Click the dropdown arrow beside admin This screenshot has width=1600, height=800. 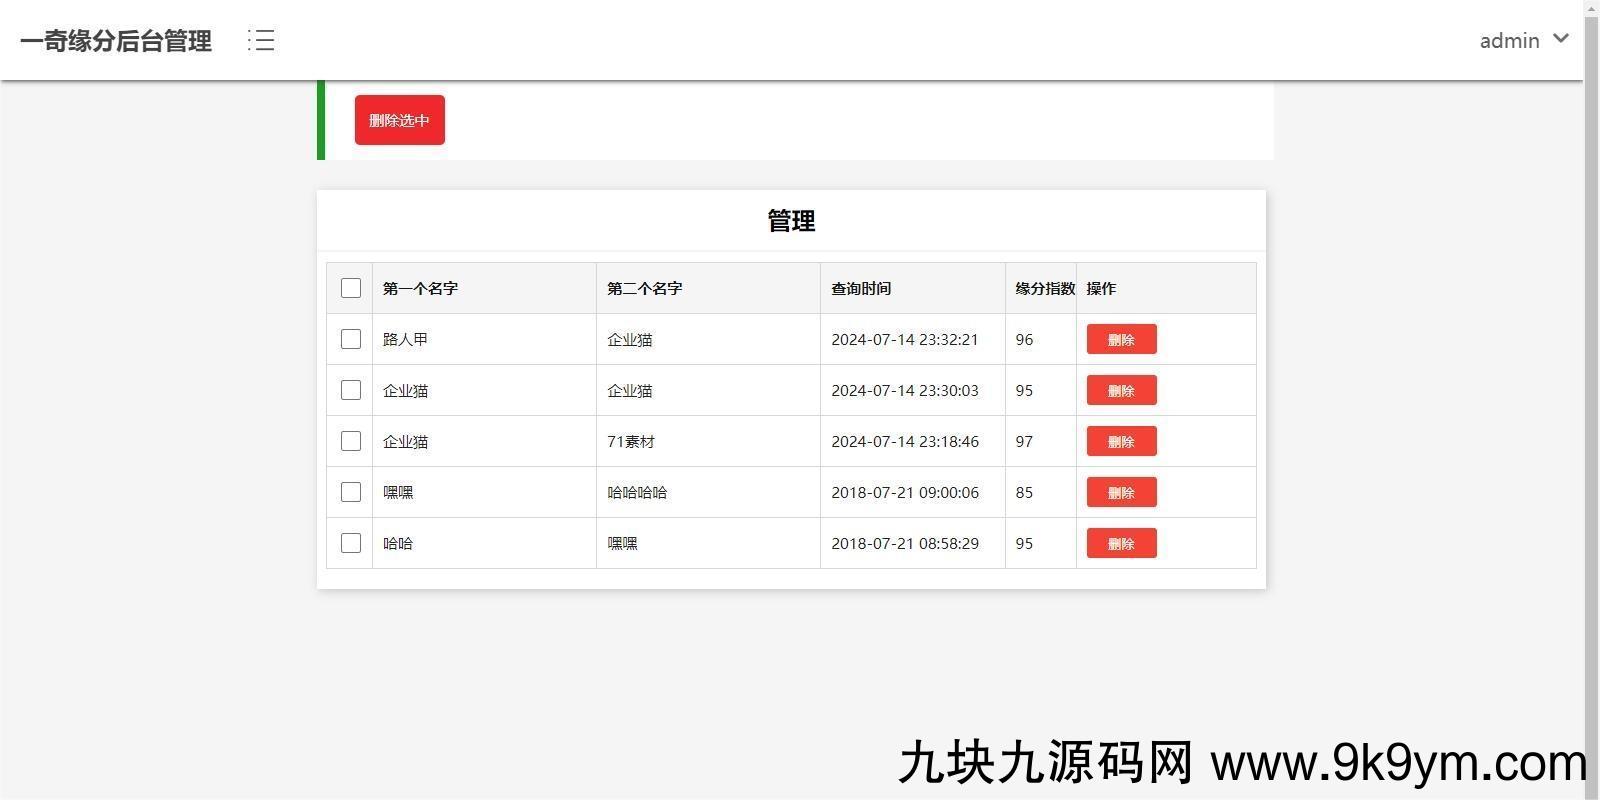pos(1560,39)
